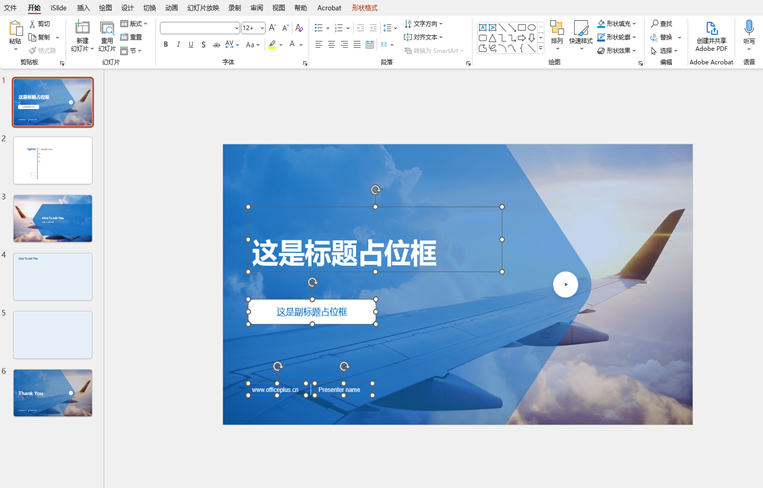
Task: Open the Select (选择) dropdown
Action: 666,50
